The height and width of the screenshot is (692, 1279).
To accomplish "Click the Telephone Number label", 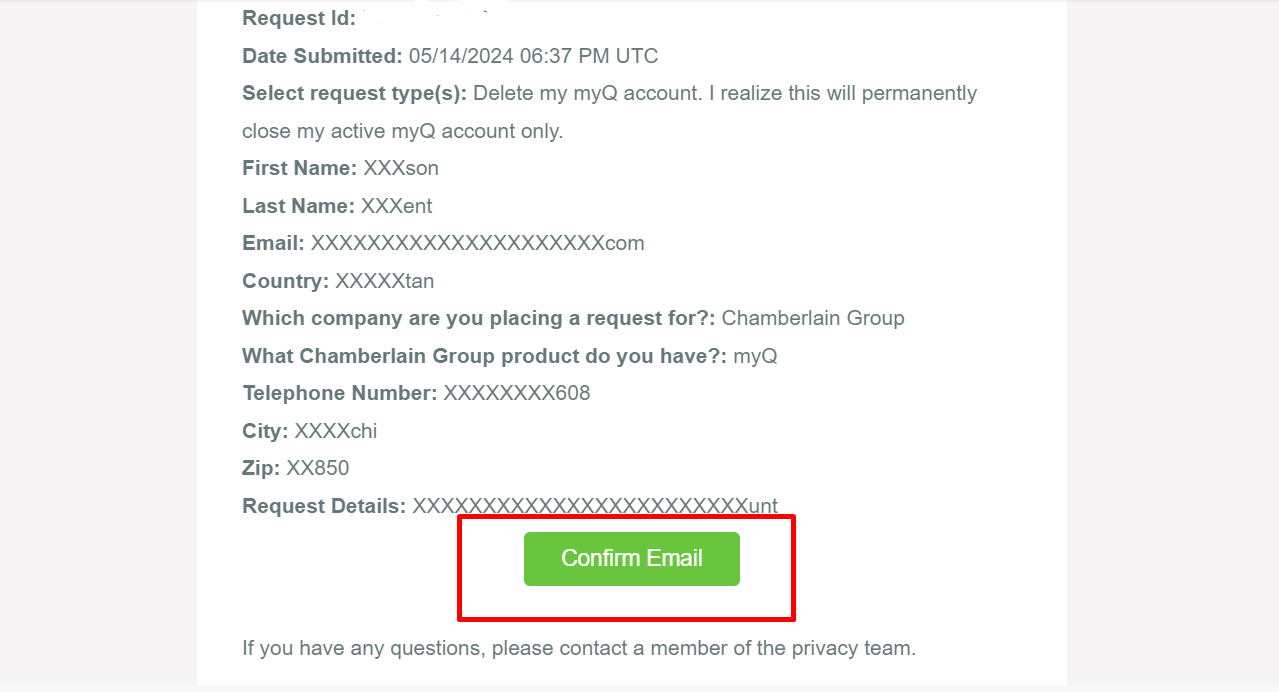I will point(340,393).
